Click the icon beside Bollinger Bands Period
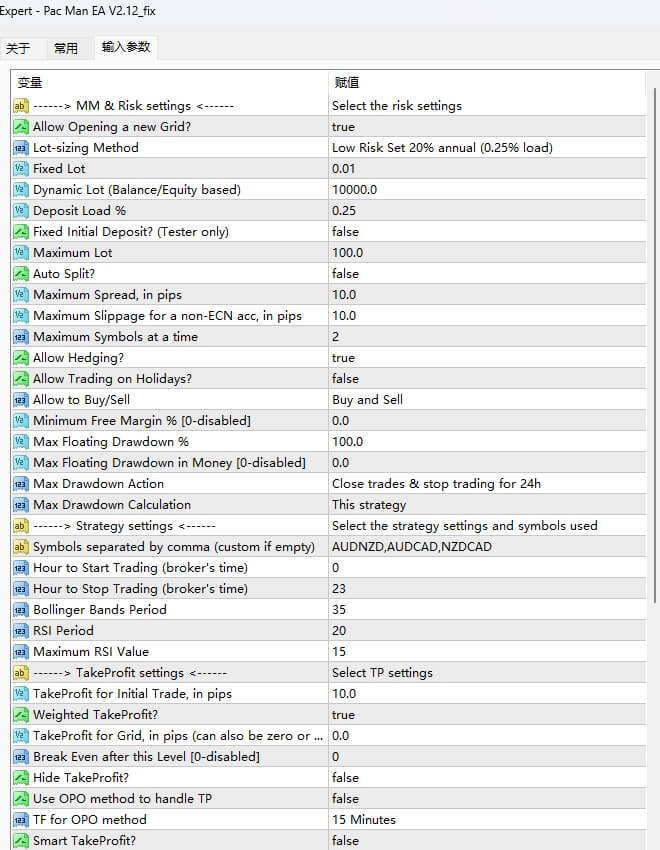The height and width of the screenshot is (850, 660). coord(21,610)
